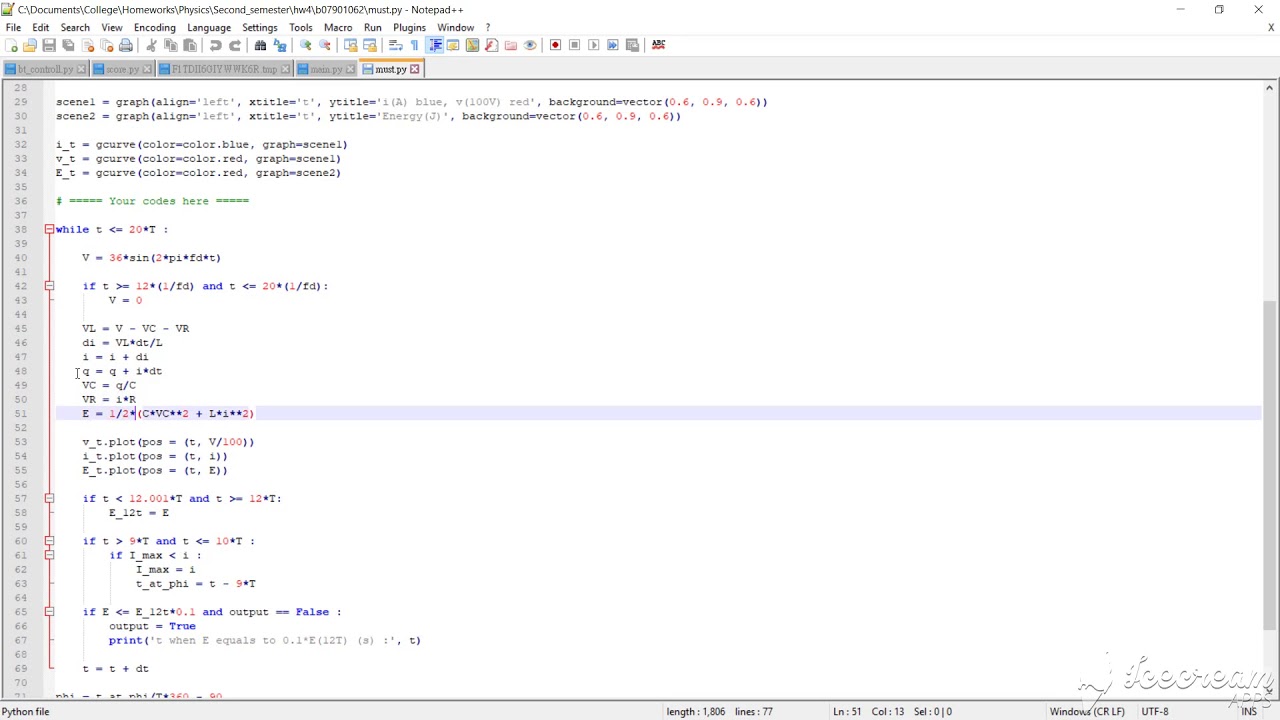1280x720 pixels.
Task: Place the cursor on 't = t + dt' line
Action: coord(116,669)
